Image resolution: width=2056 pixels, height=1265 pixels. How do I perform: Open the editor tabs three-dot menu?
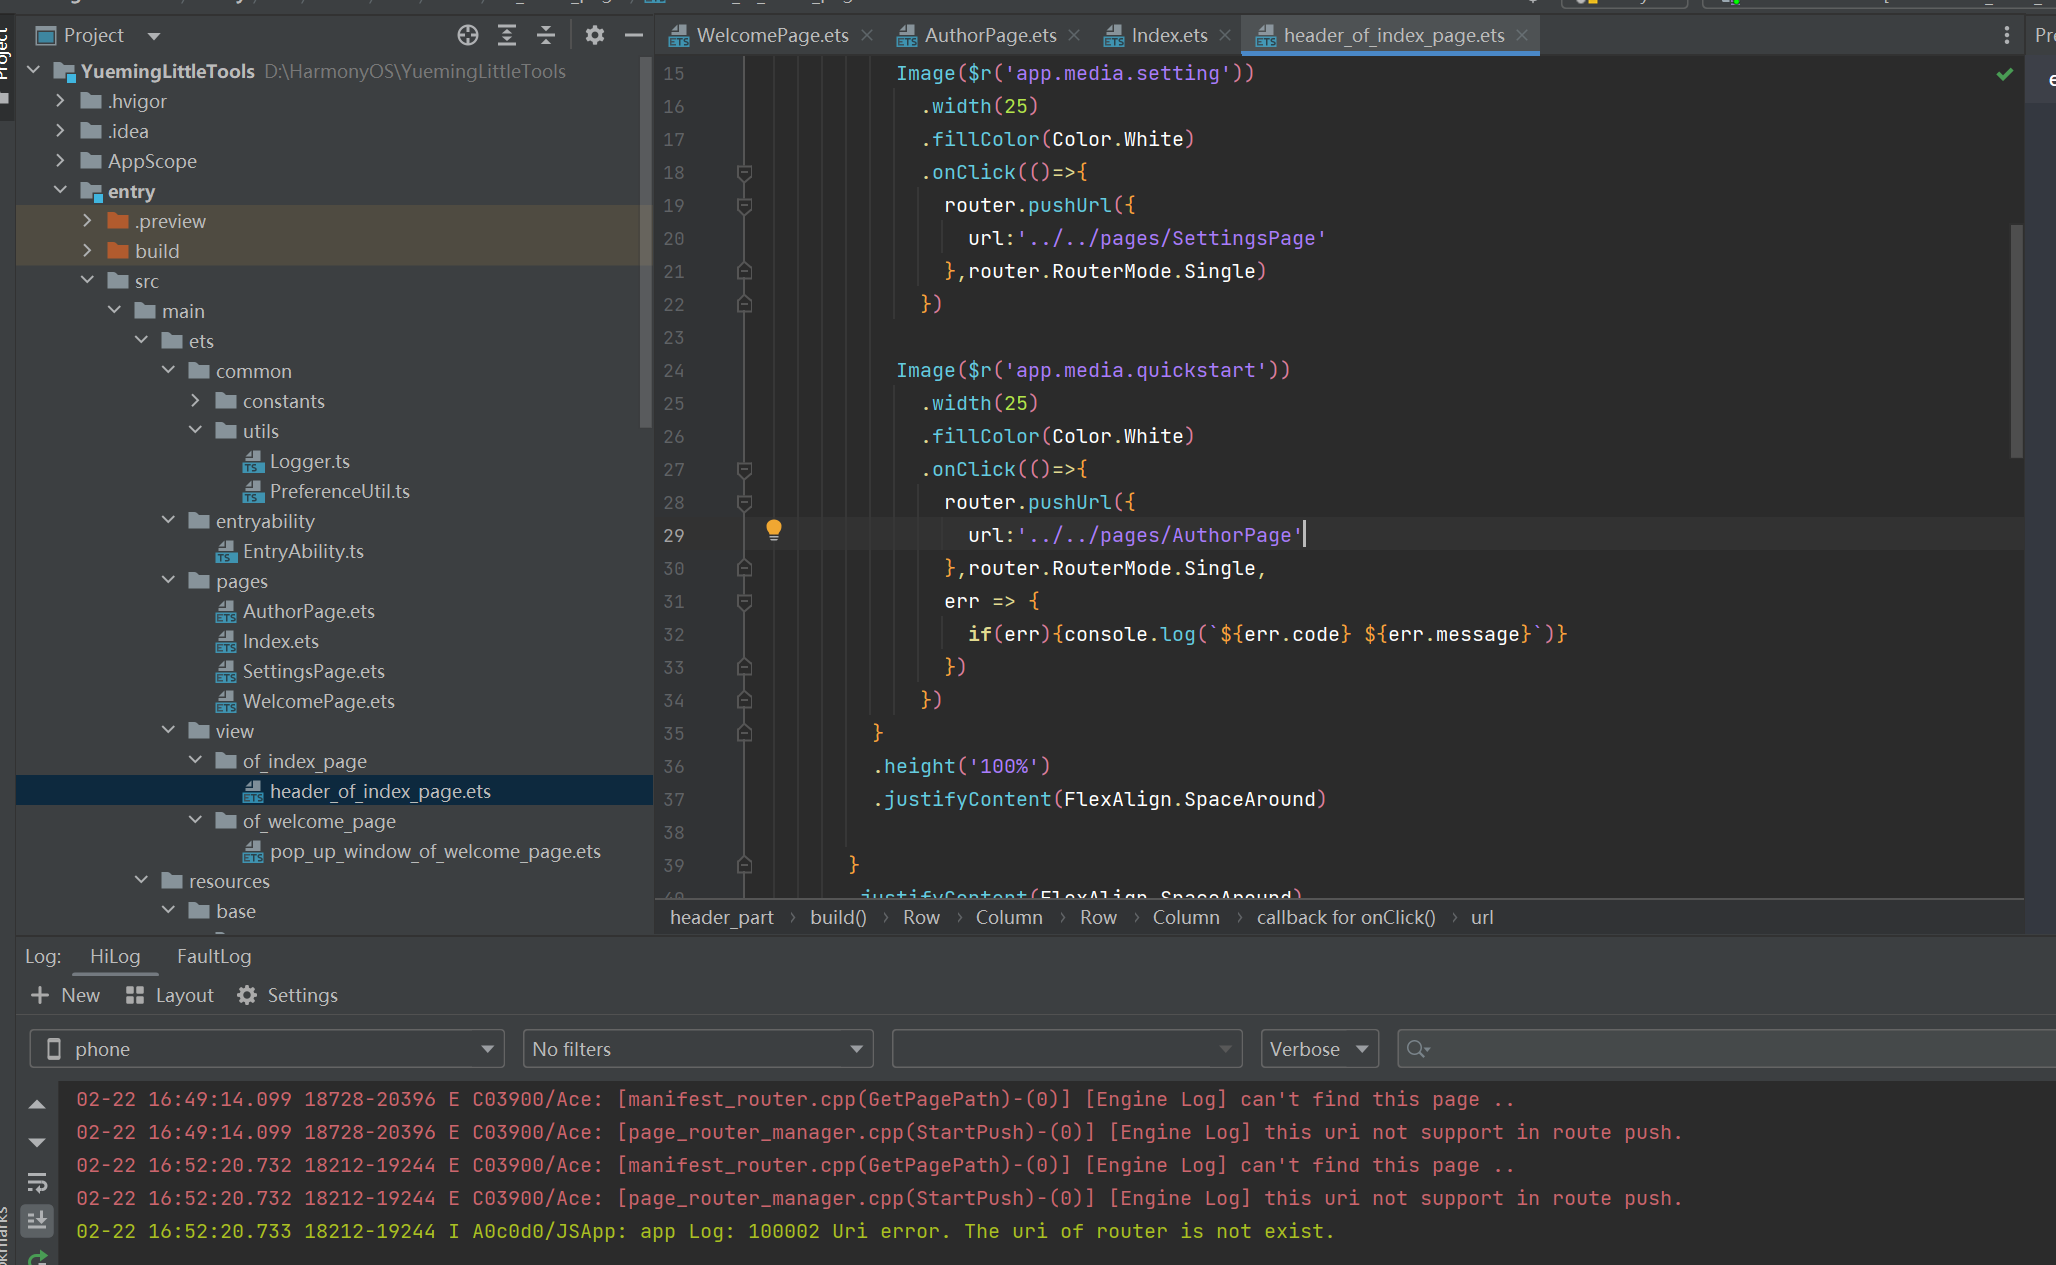pyautogui.click(x=2006, y=35)
